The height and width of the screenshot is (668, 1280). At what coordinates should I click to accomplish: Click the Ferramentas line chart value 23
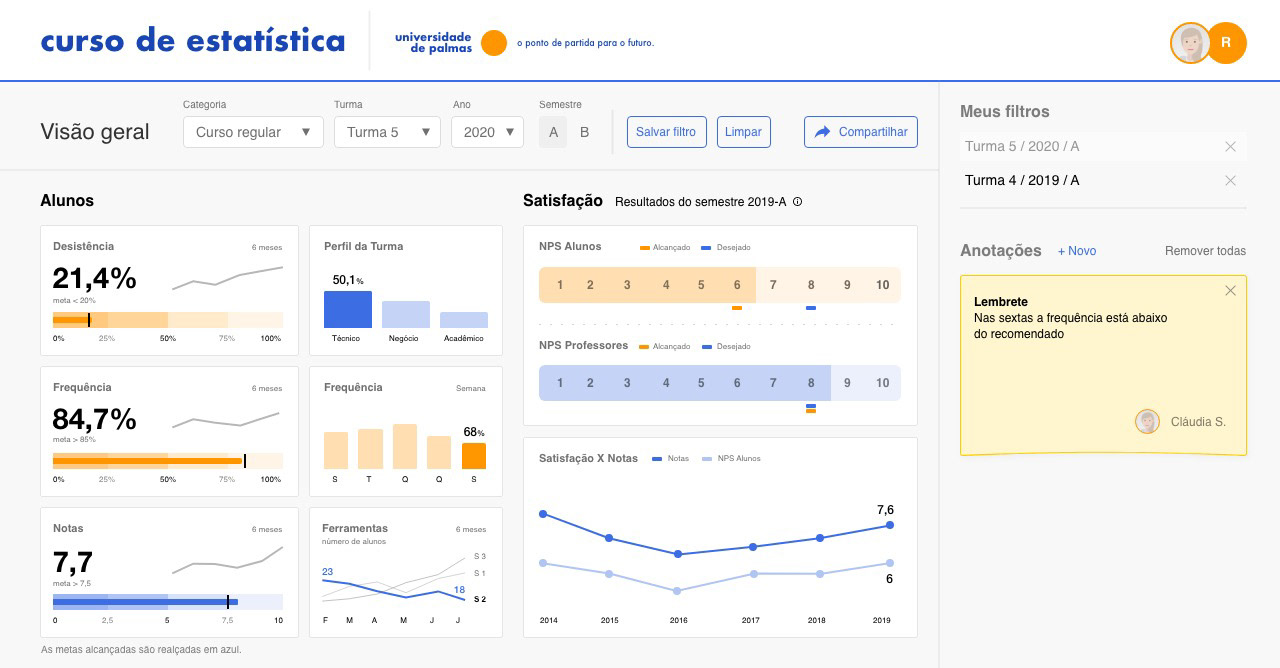[328, 572]
